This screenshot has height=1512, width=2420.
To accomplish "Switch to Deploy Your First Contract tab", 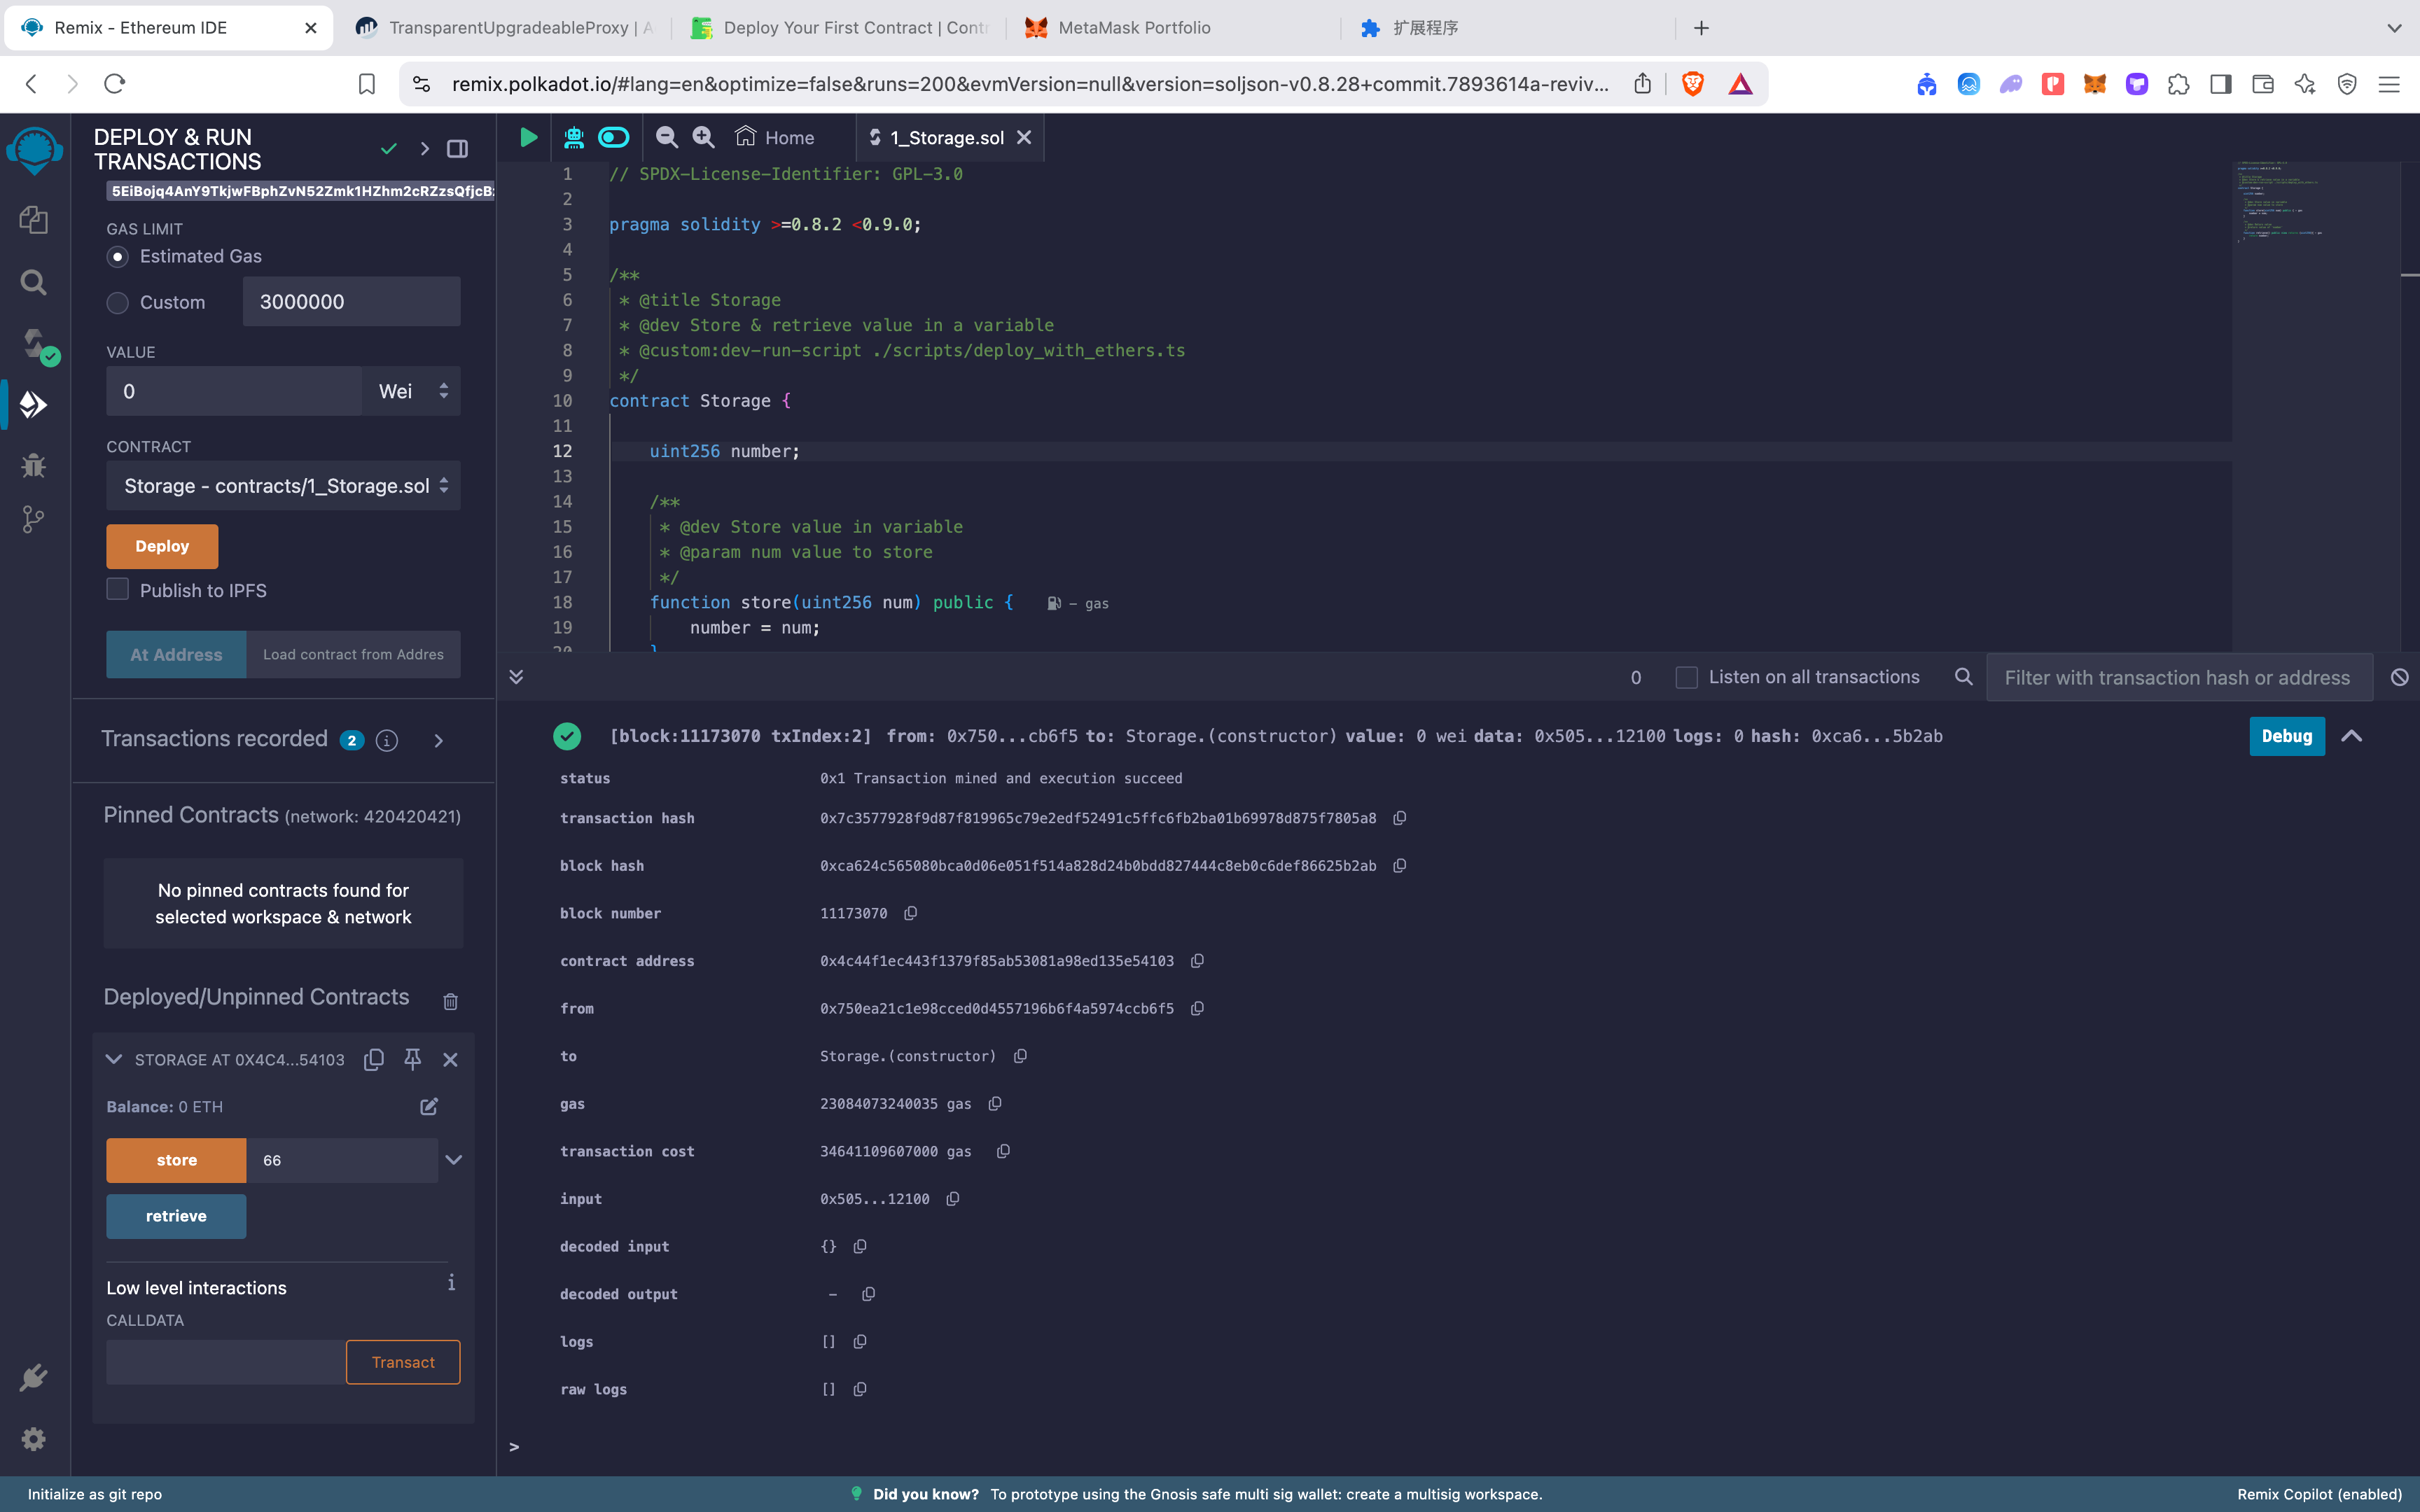I will coord(840,28).
